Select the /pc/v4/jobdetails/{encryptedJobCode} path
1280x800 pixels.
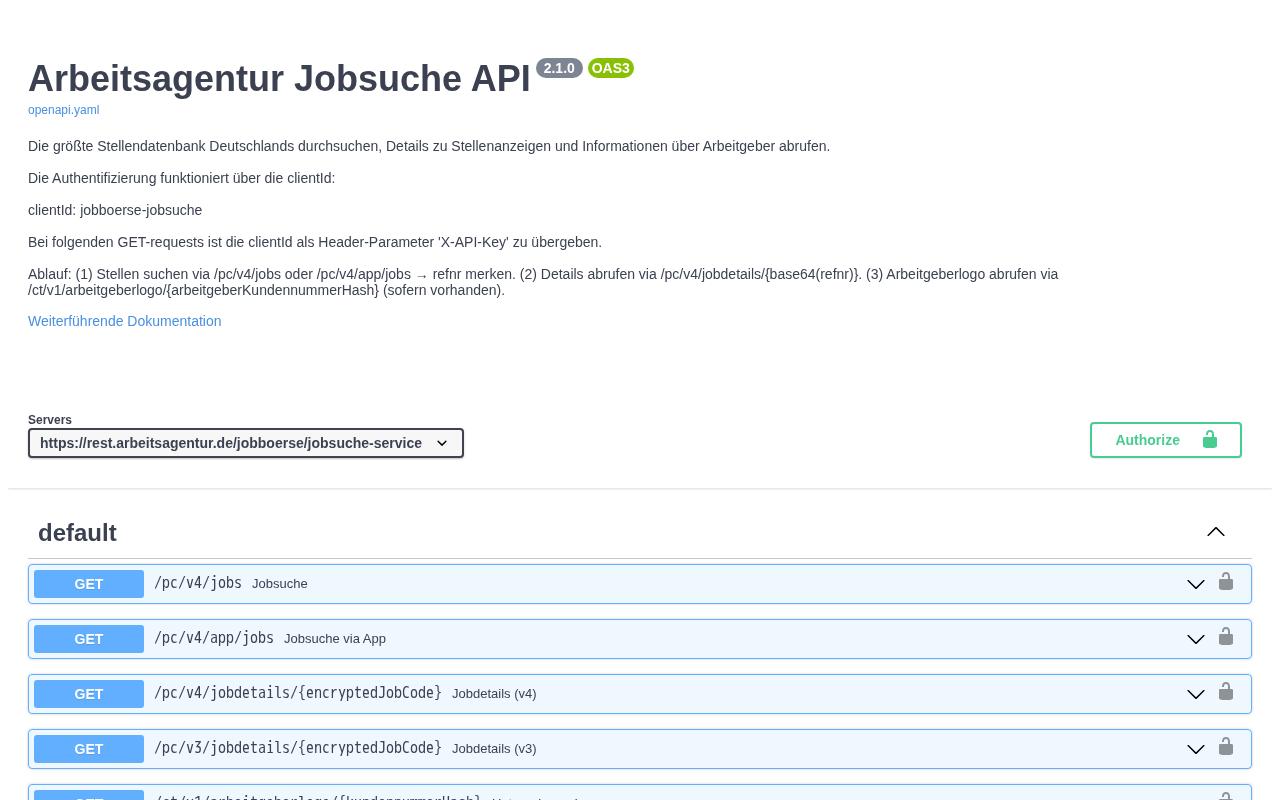click(x=298, y=693)
